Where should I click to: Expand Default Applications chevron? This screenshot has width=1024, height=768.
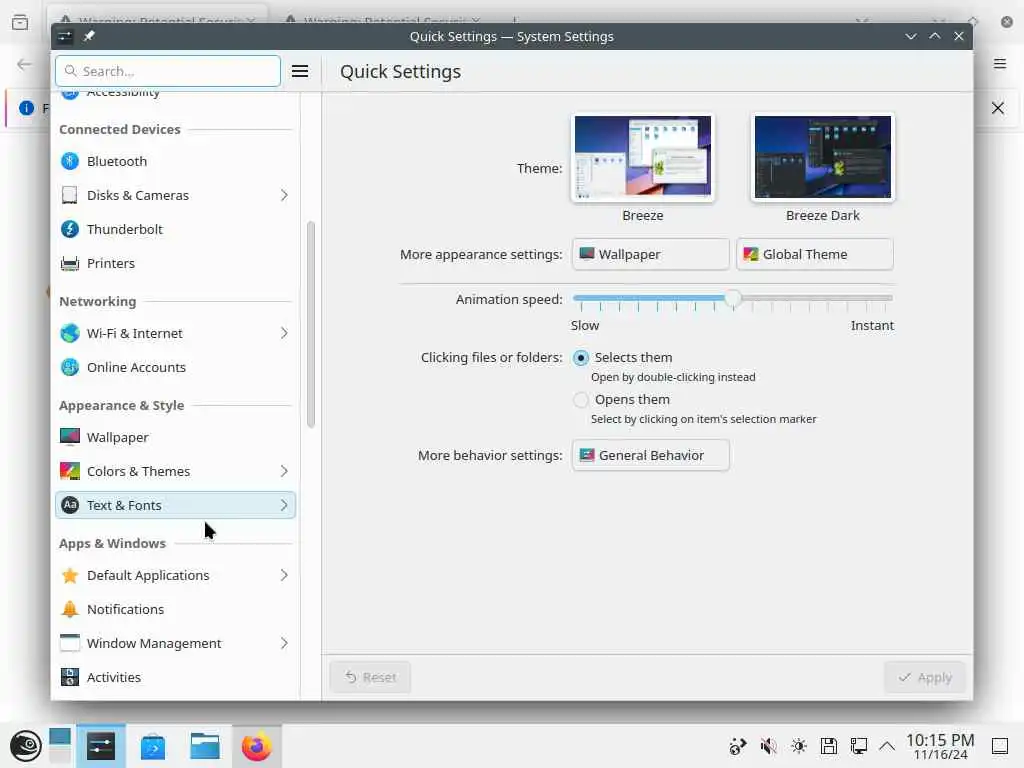coord(284,575)
